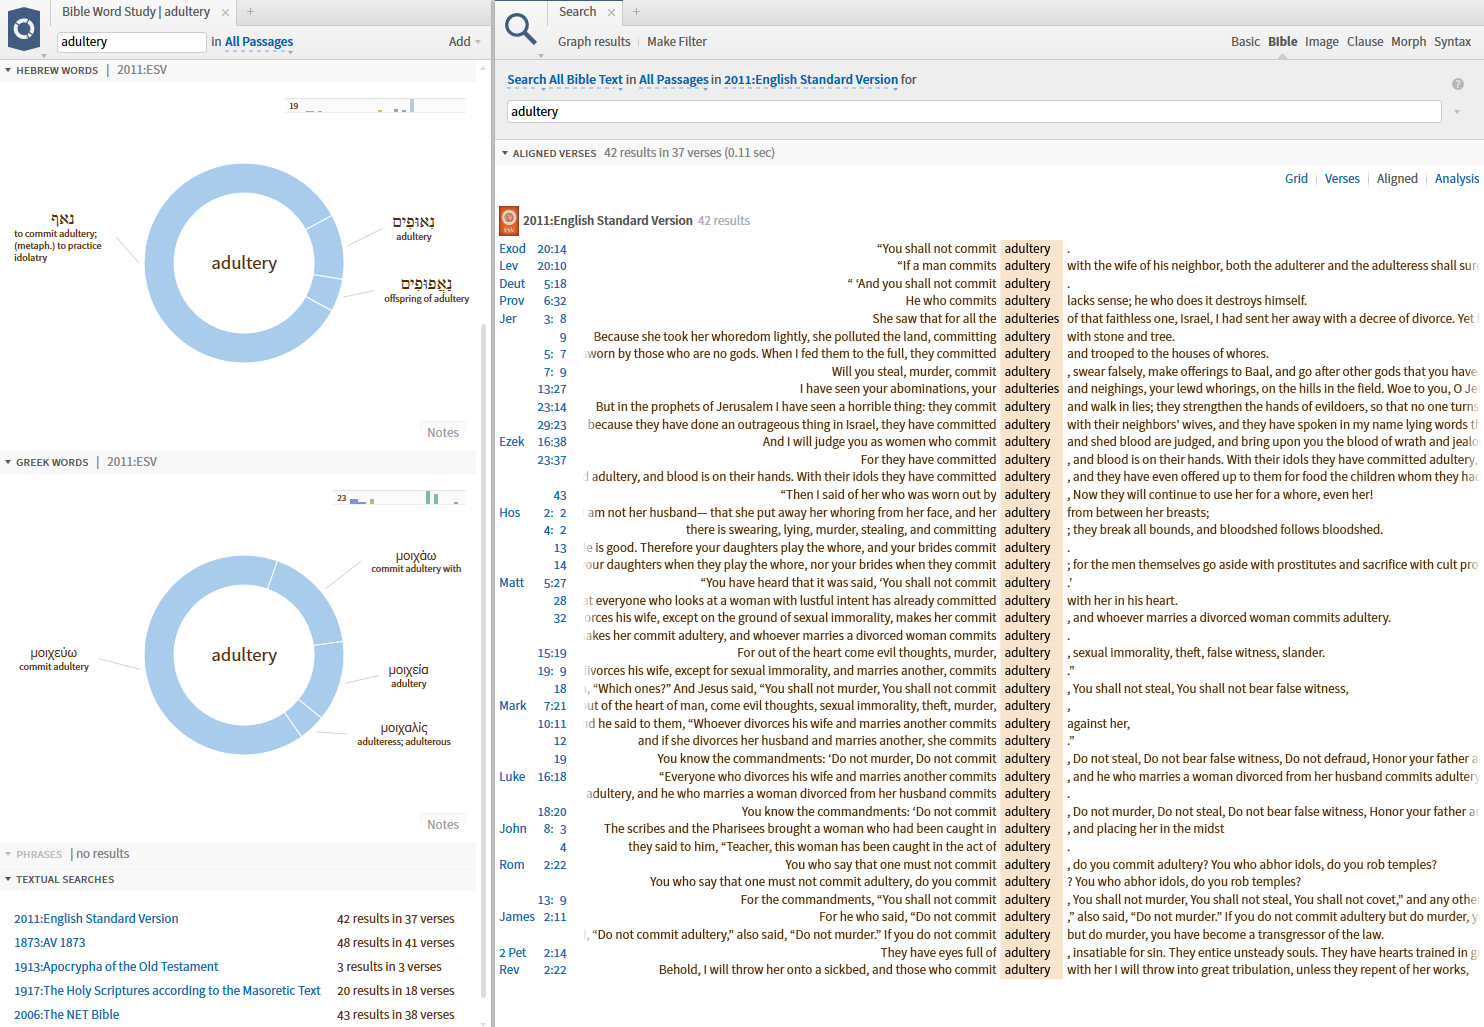1484x1027 pixels.
Task: Open 1917:The Holy Scriptures Masoretic Text search
Action: [x=167, y=991]
